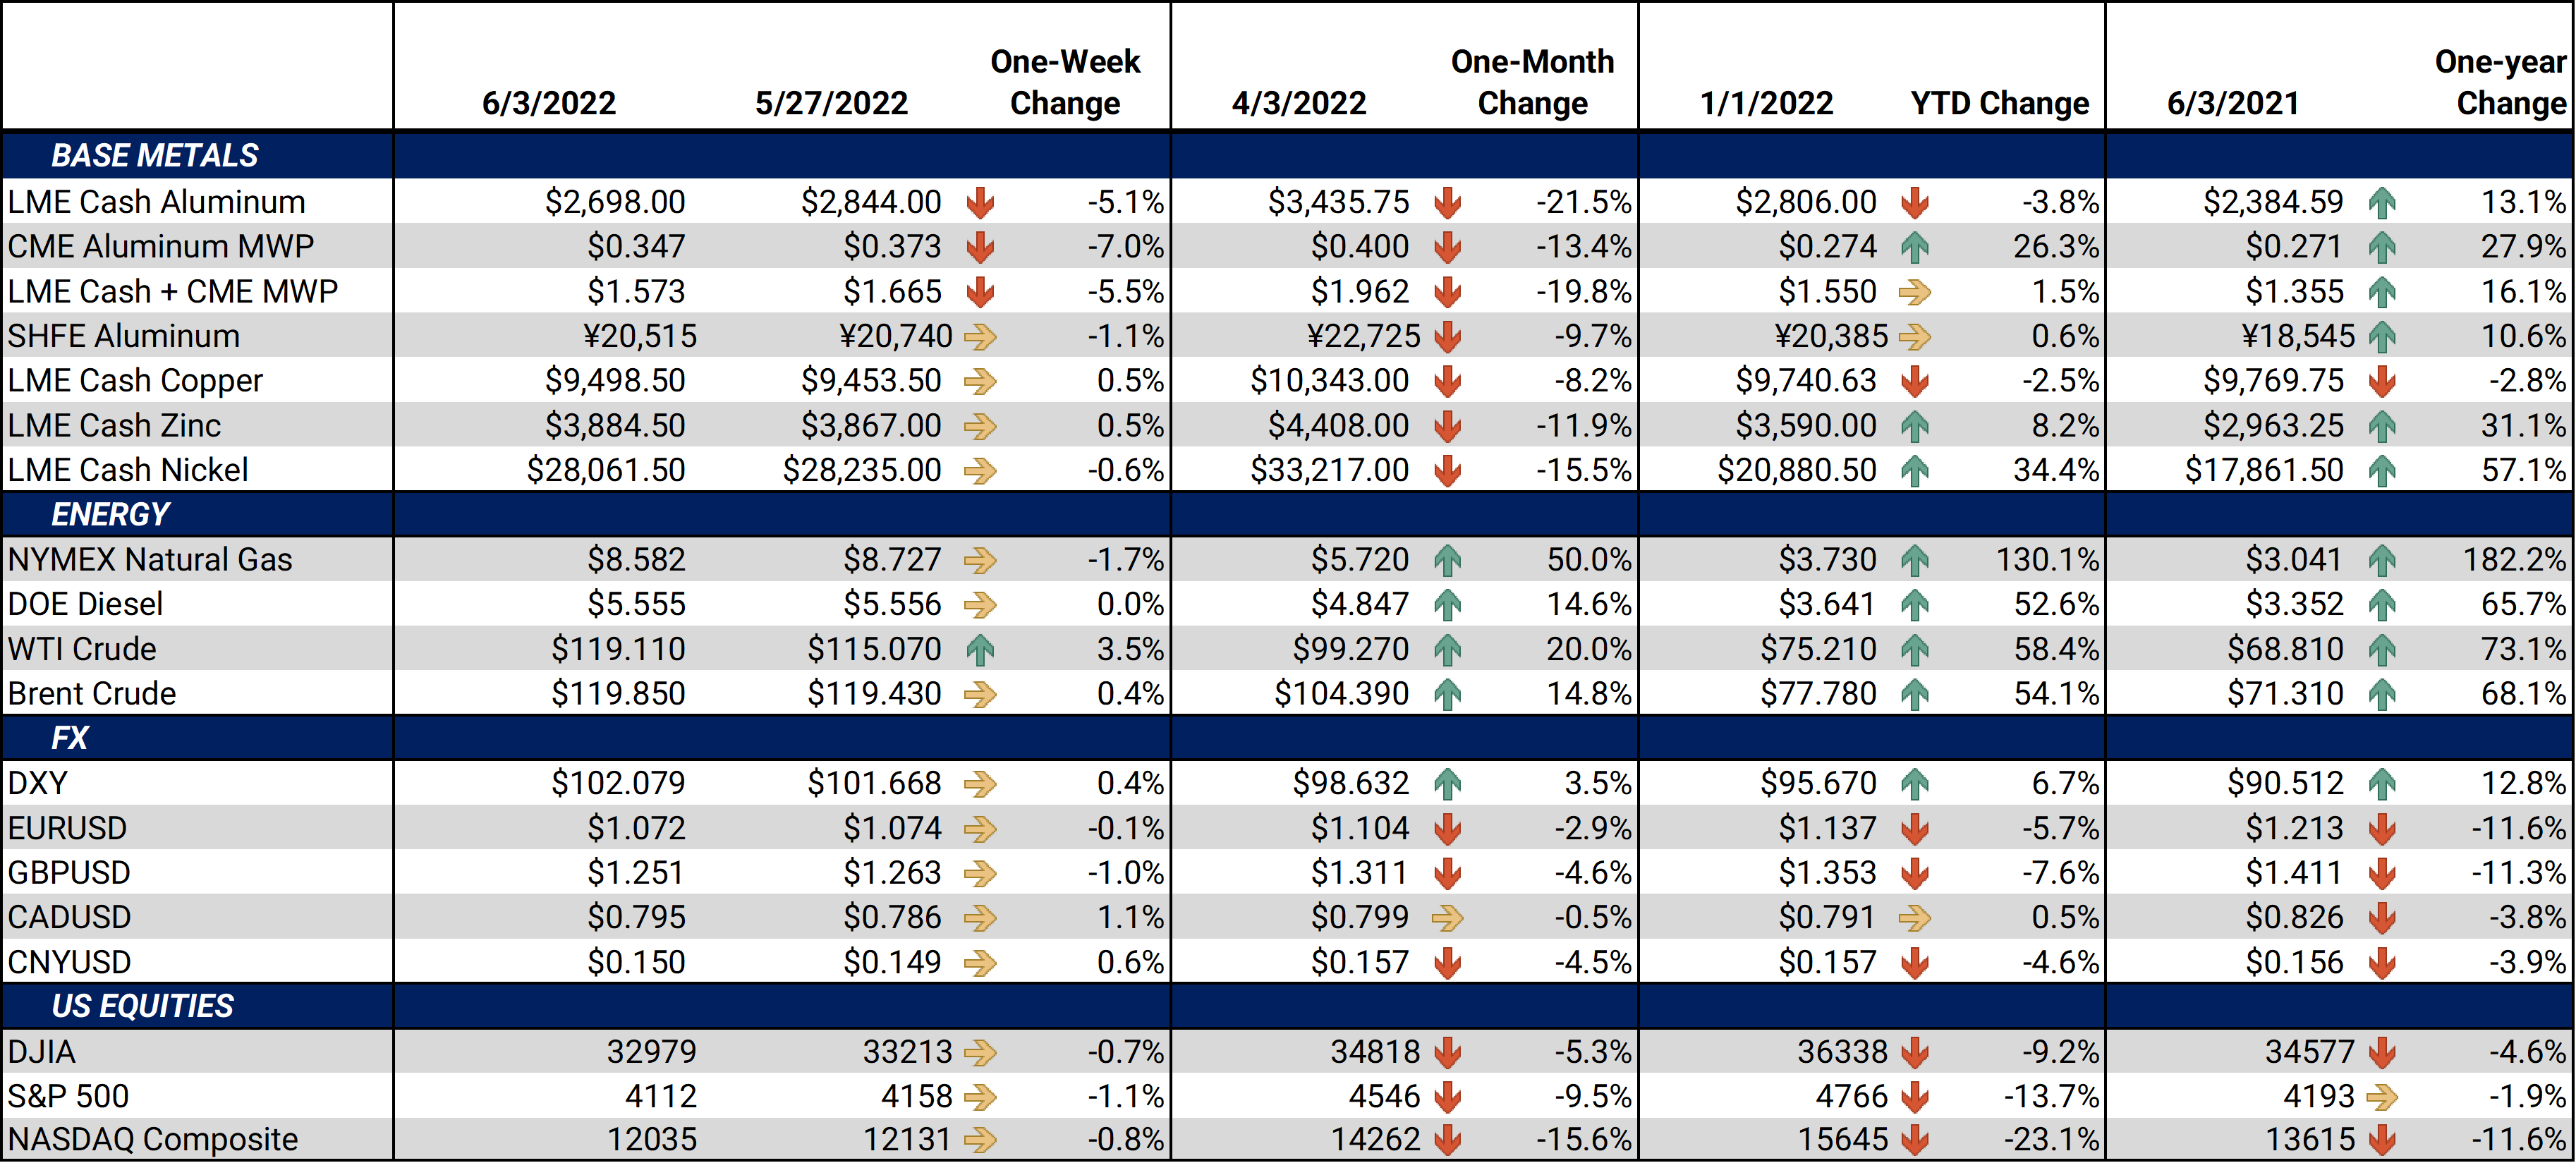Click the EURUSD one-year change value -11.6%
Screen dimensions: 2576x1163
click(x=2518, y=828)
